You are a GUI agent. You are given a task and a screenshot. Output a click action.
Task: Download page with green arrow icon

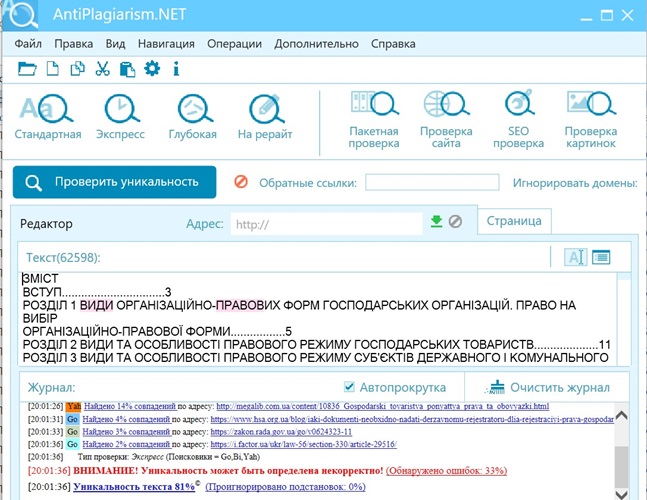tap(436, 222)
